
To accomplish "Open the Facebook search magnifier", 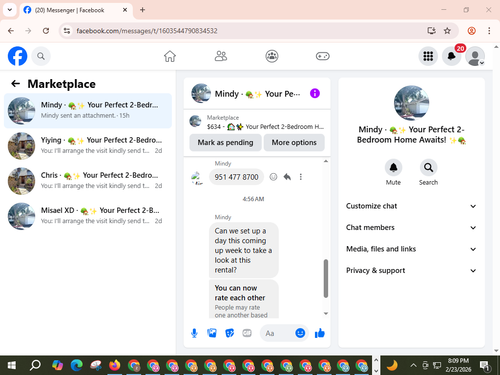I will coord(41,56).
